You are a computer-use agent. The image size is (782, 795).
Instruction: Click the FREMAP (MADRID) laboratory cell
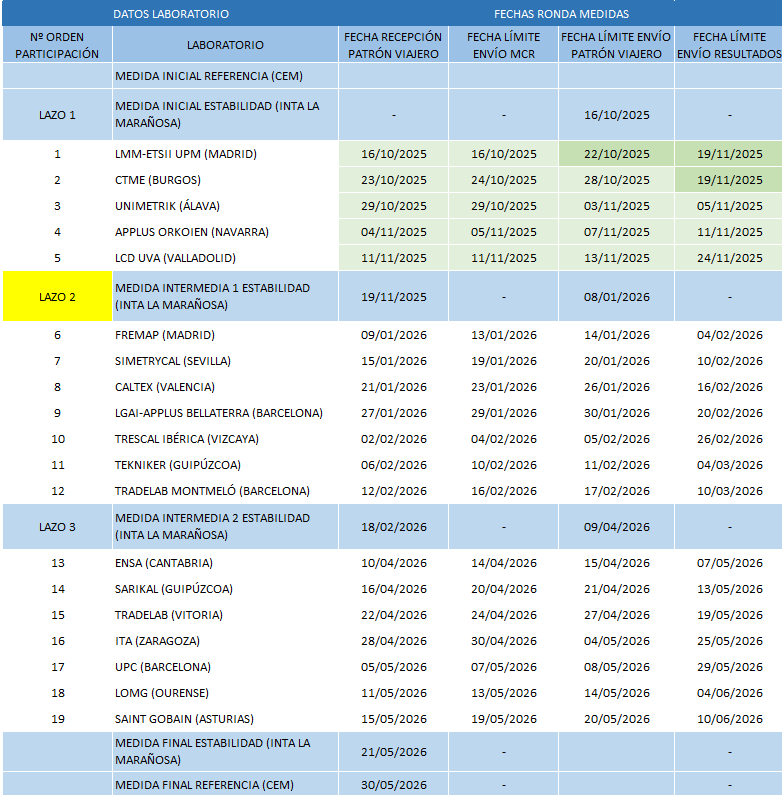[165, 335]
